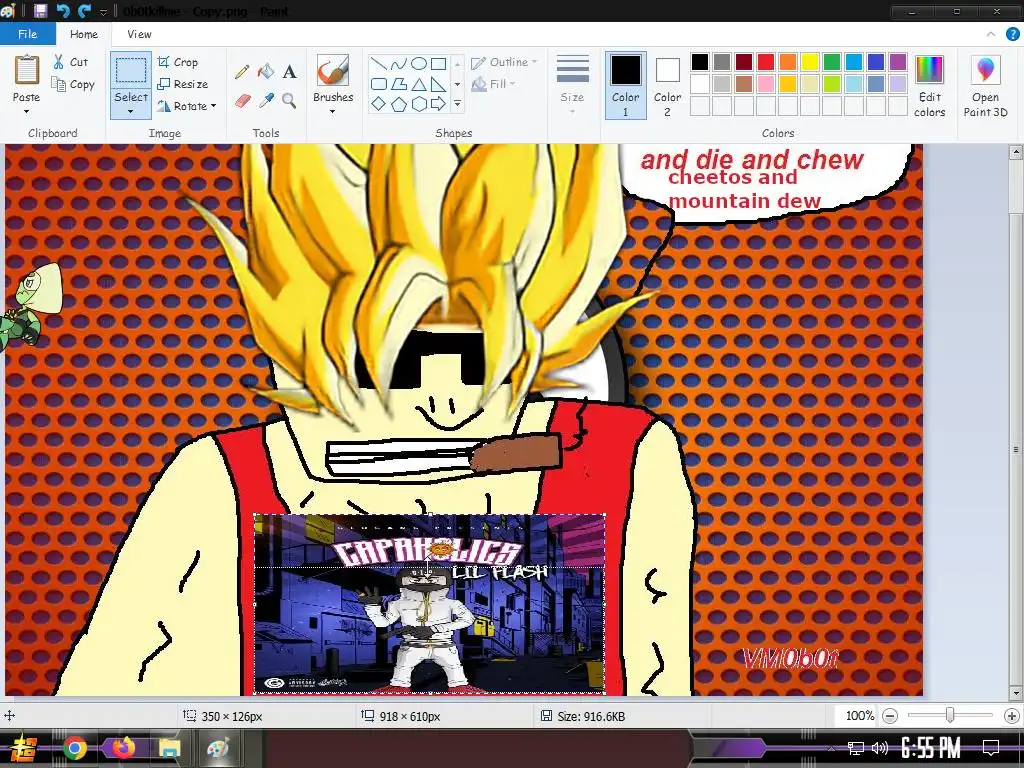The width and height of the screenshot is (1024, 768).
Task: Open the Fill dropdown
Action: click(x=494, y=84)
